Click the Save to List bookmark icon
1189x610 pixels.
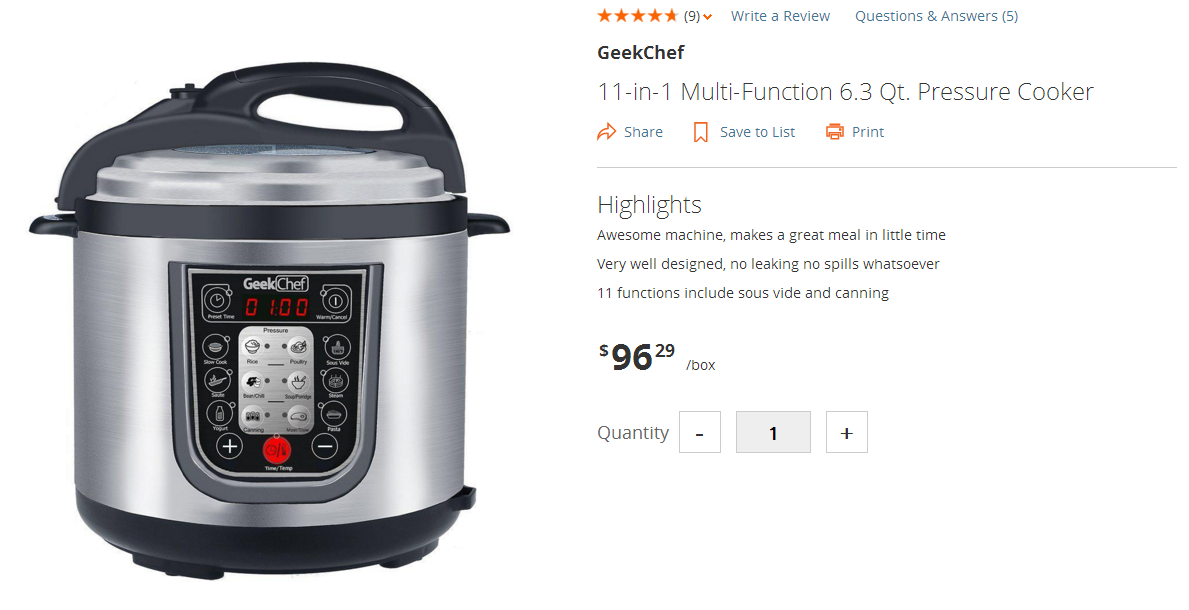tap(701, 132)
